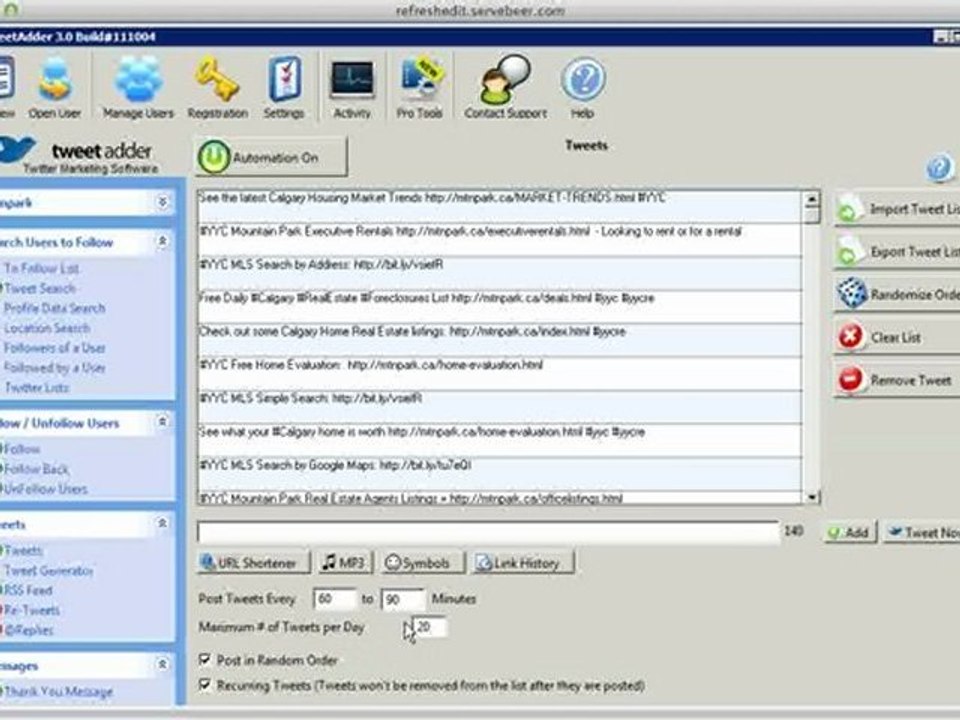Open RSS Feed sidebar link

click(x=28, y=590)
